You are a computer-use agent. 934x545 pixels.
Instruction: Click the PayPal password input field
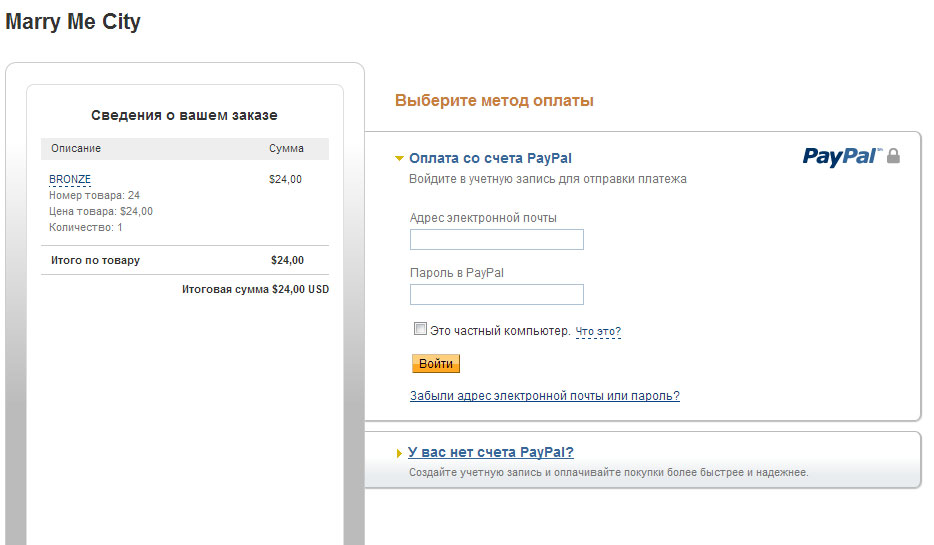pyautogui.click(x=497, y=294)
